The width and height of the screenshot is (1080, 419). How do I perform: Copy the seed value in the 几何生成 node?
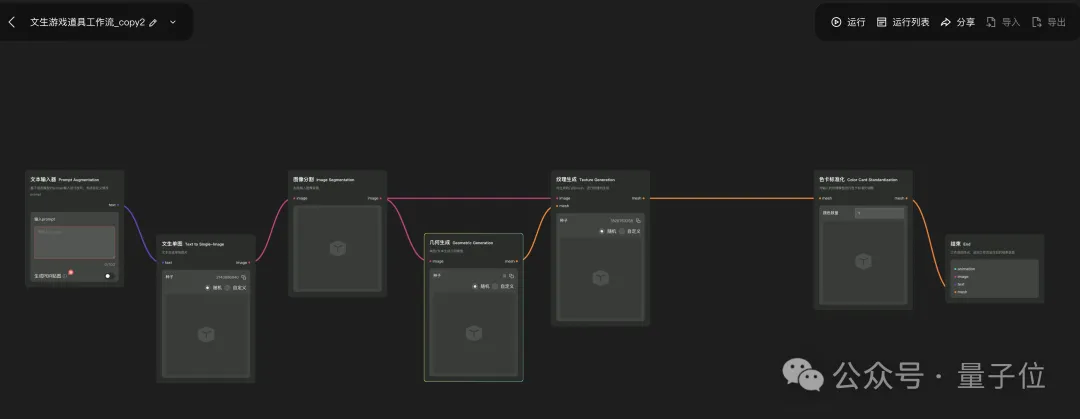point(511,276)
